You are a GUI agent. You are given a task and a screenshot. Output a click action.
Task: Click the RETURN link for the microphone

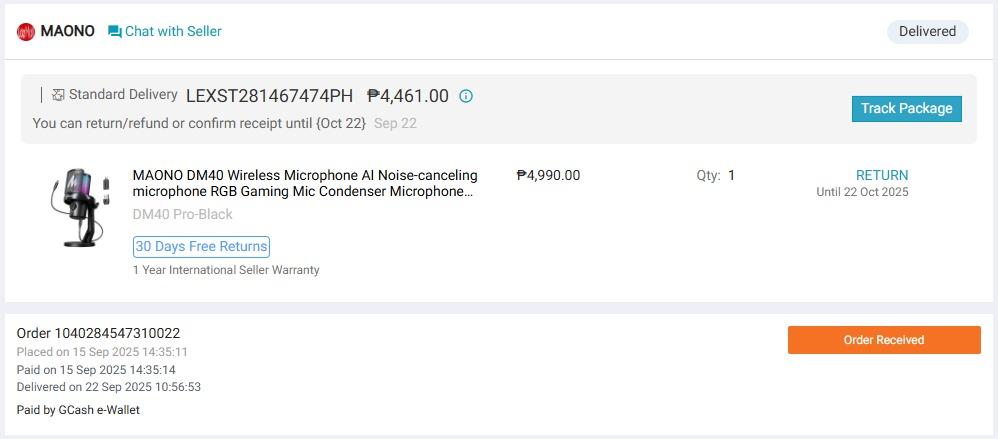click(x=882, y=175)
